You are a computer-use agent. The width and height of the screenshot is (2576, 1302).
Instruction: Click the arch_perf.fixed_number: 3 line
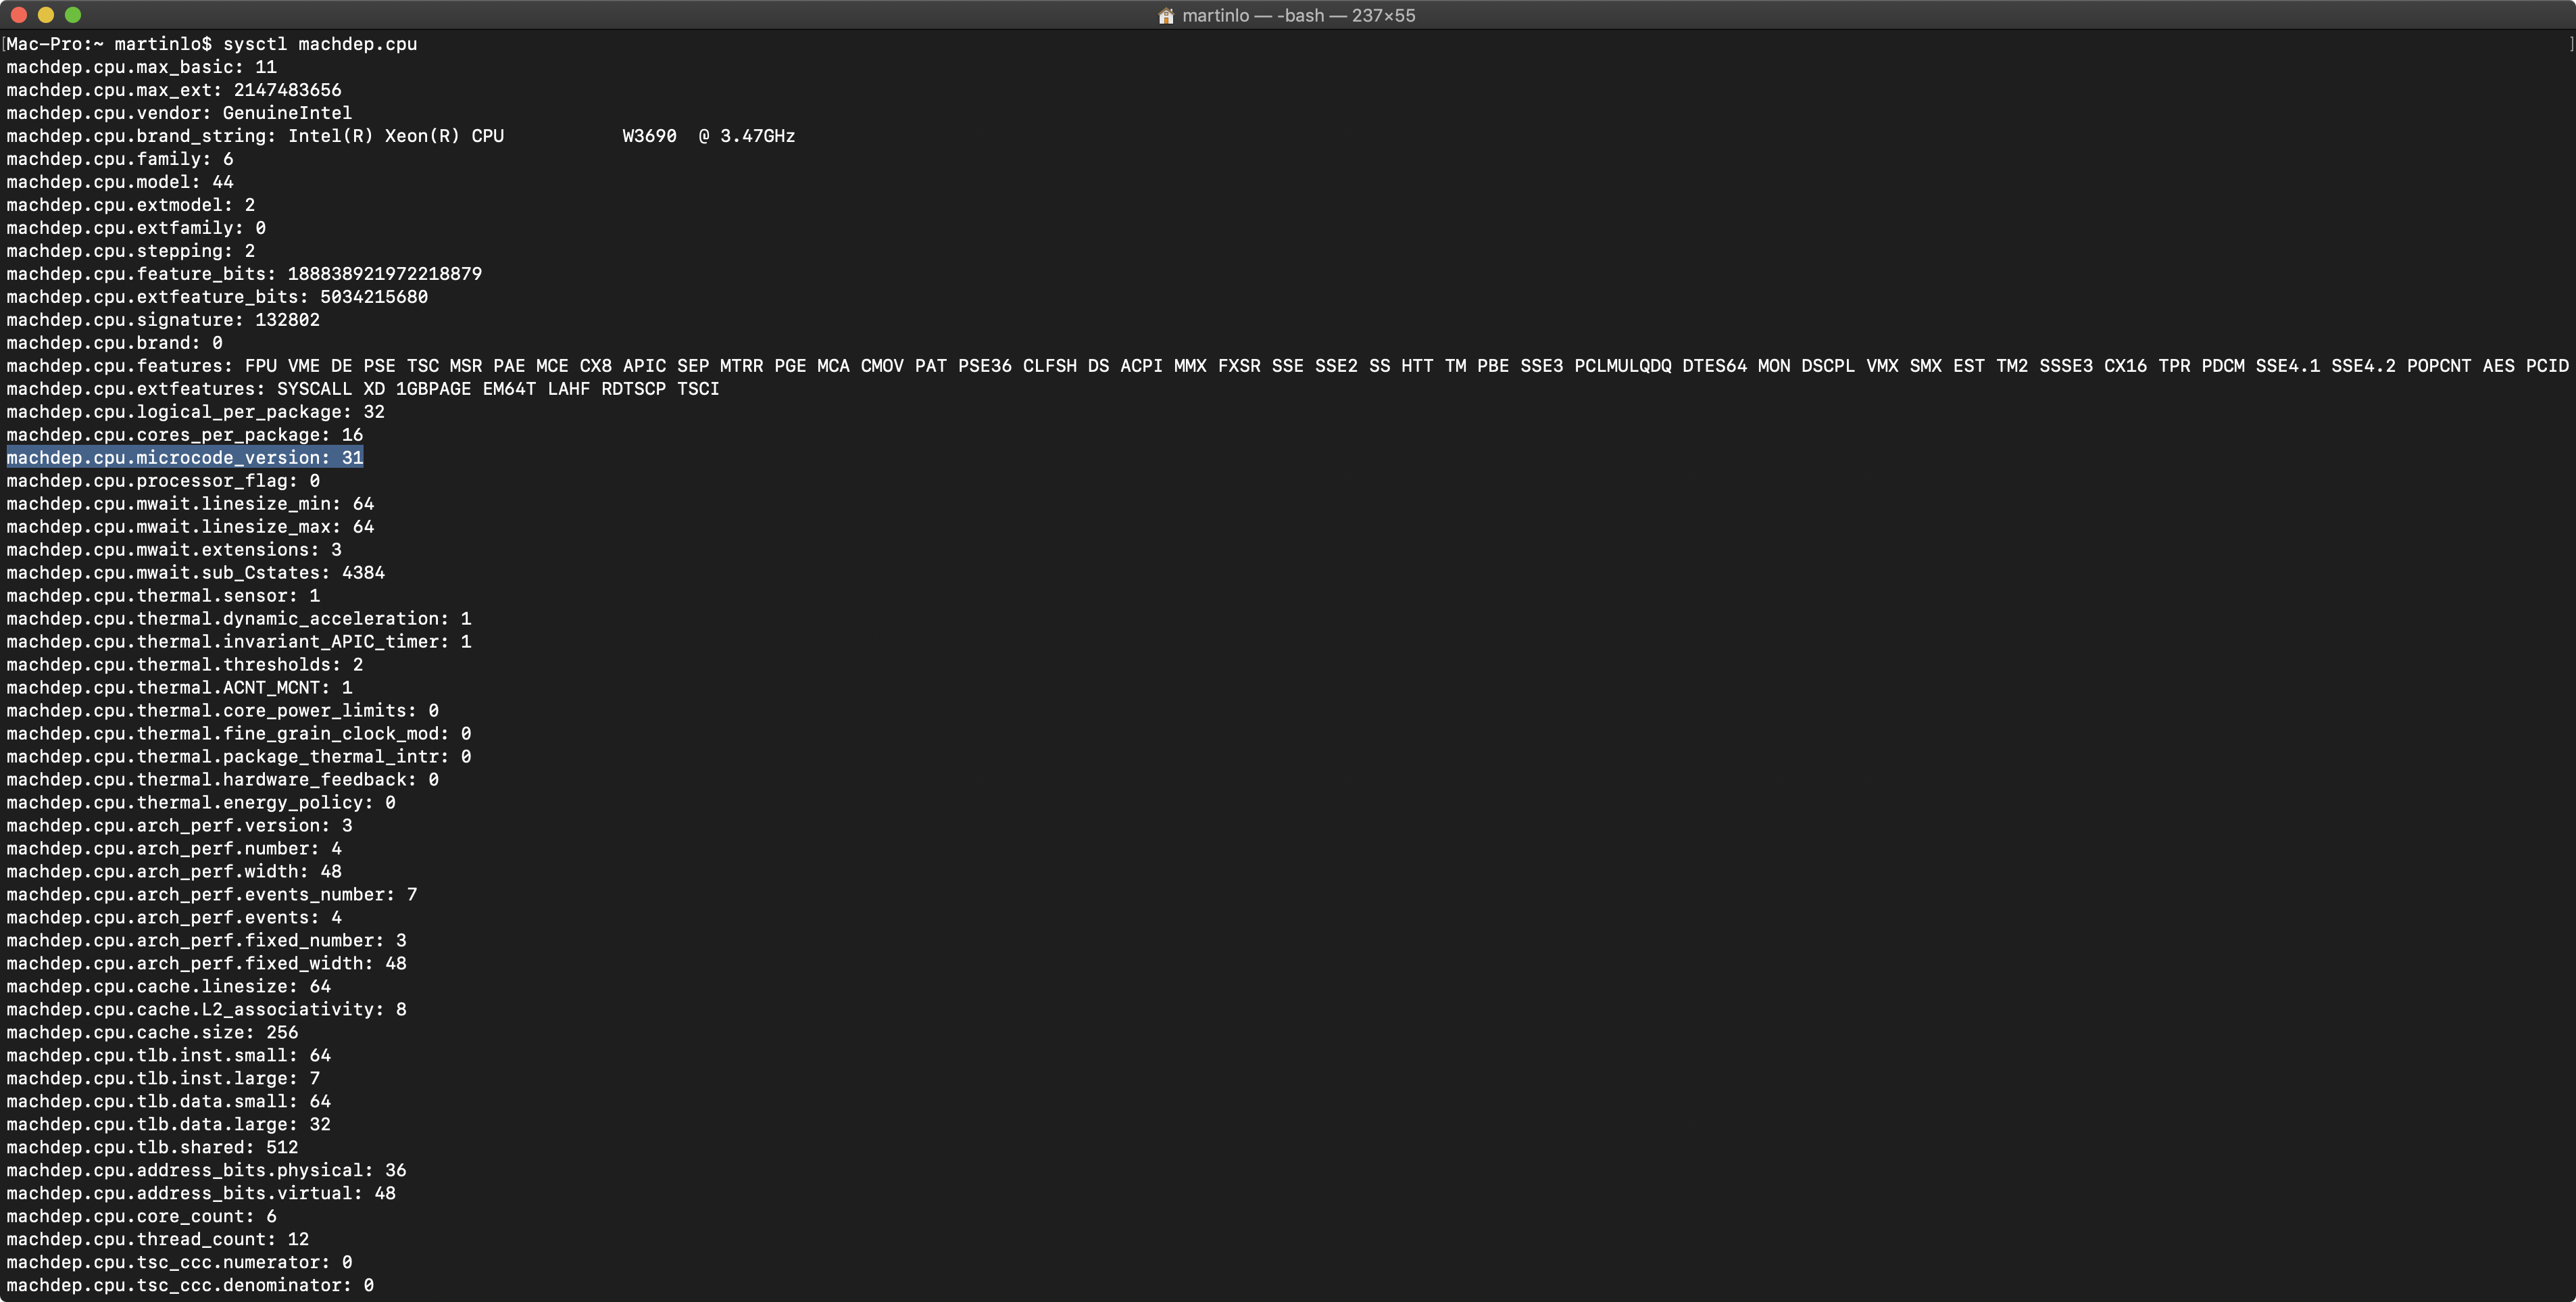206,941
